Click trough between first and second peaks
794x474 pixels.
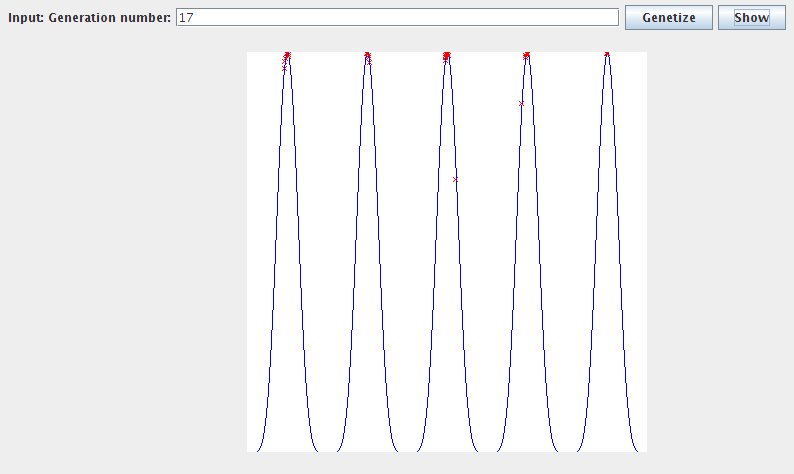[327, 451]
